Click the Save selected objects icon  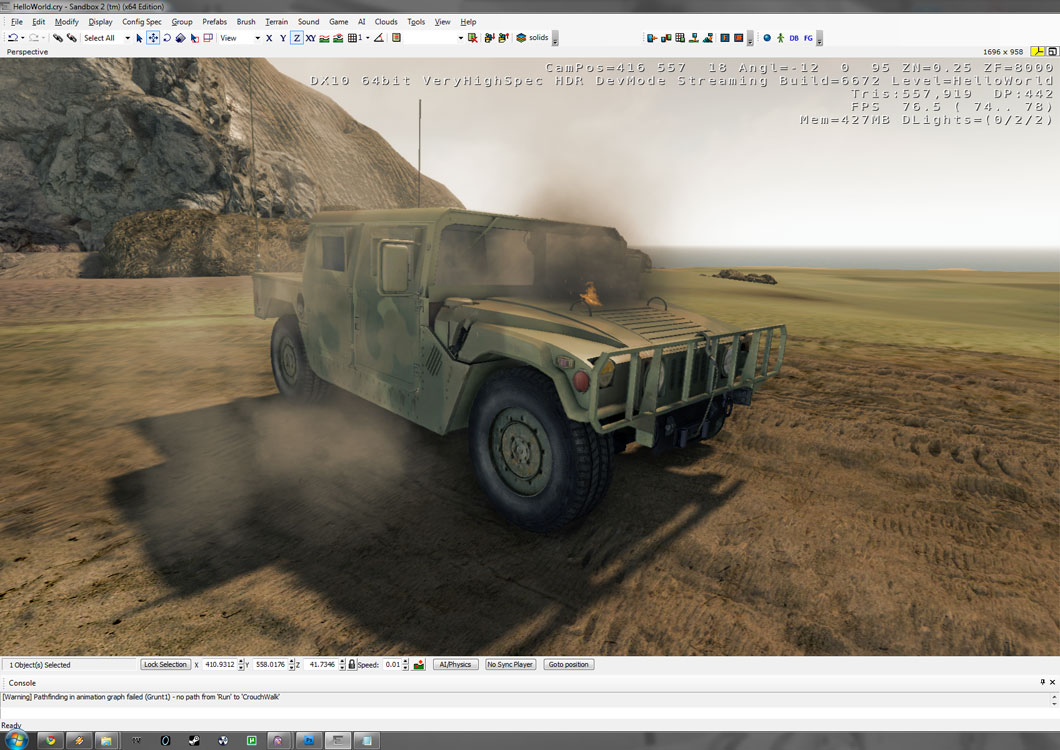489,38
